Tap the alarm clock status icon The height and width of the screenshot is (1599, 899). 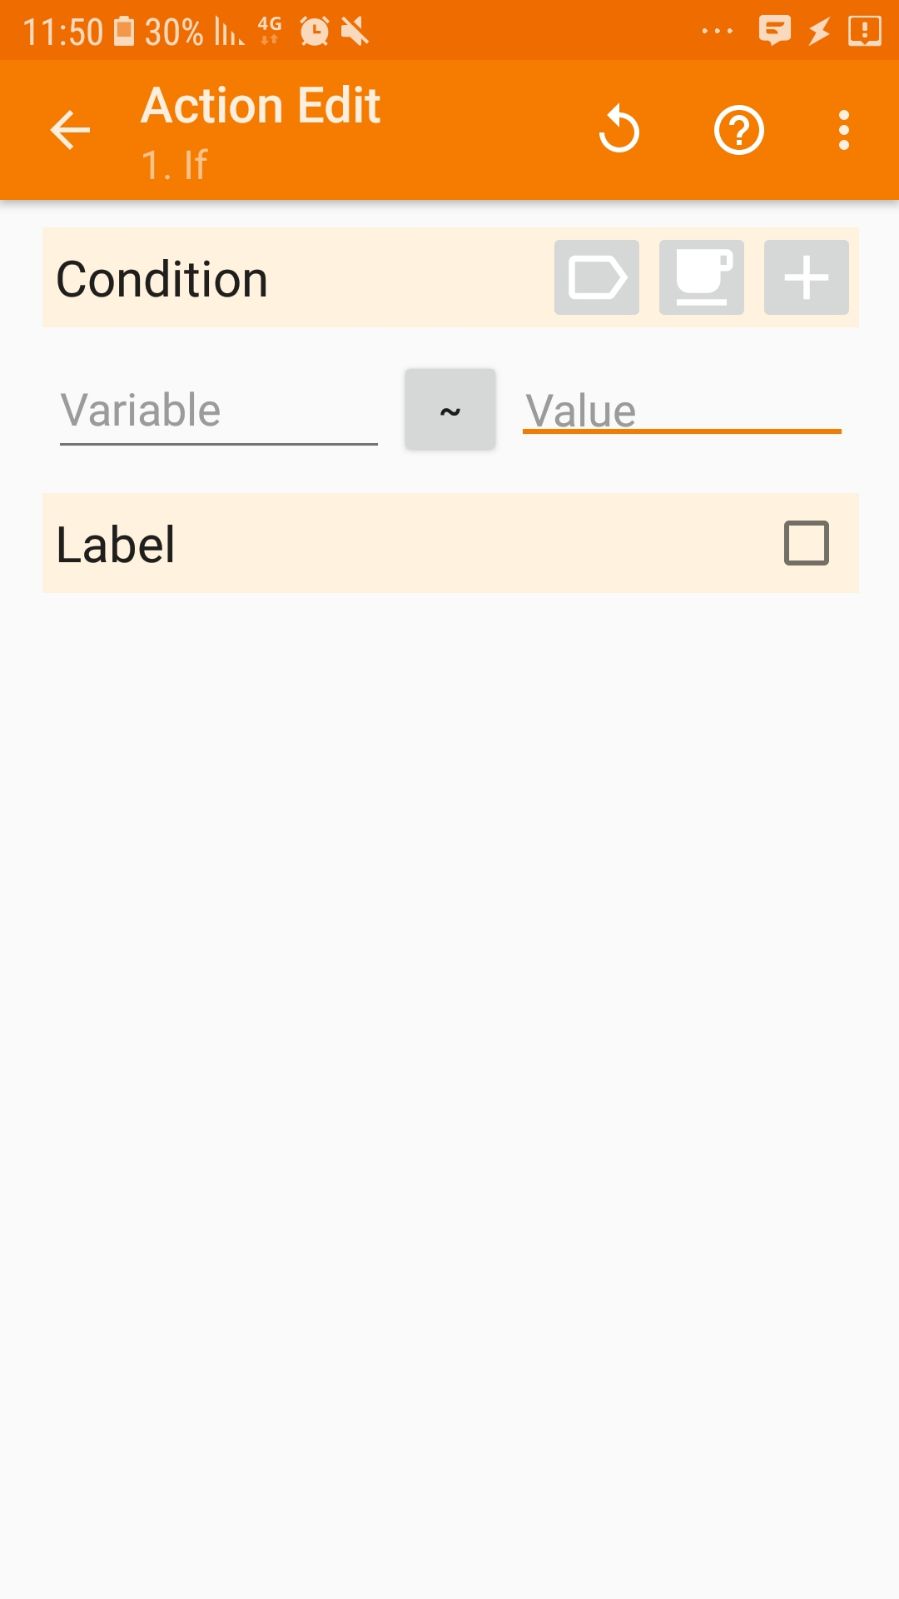click(315, 32)
